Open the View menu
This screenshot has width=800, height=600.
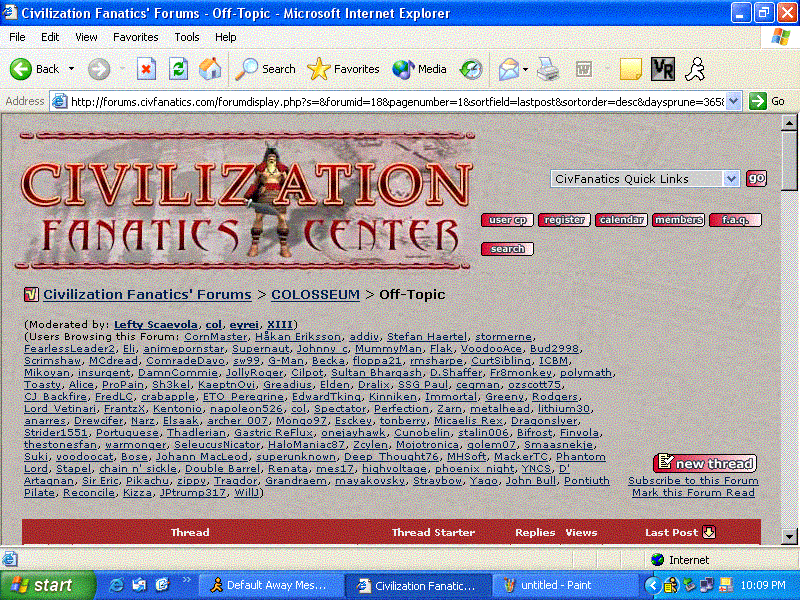(86, 37)
